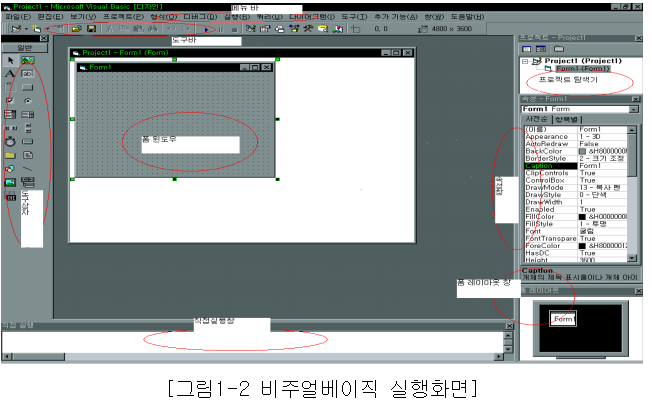Select the OLE control tool
This screenshot has height=407, width=652.
[10, 196]
